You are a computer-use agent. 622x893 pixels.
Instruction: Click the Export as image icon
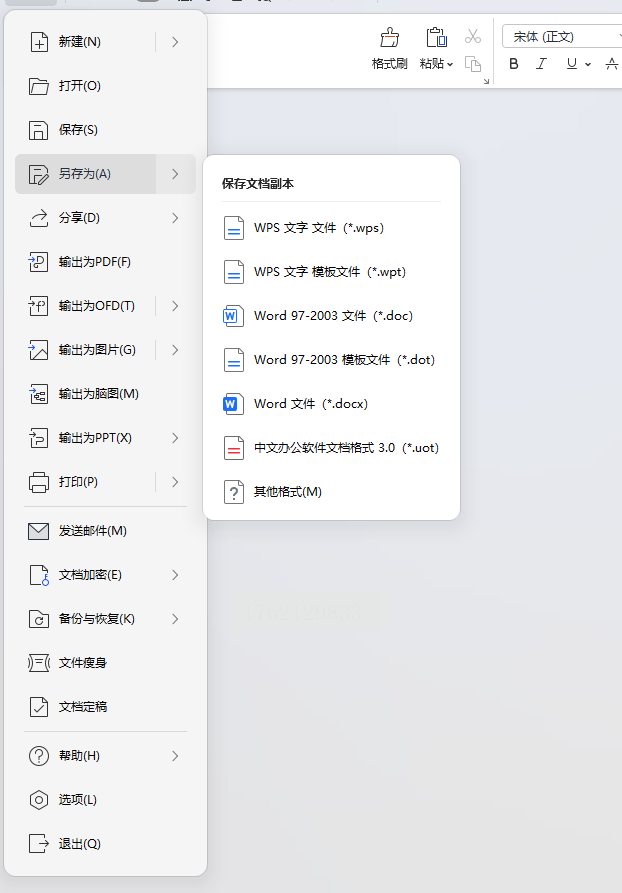39,350
